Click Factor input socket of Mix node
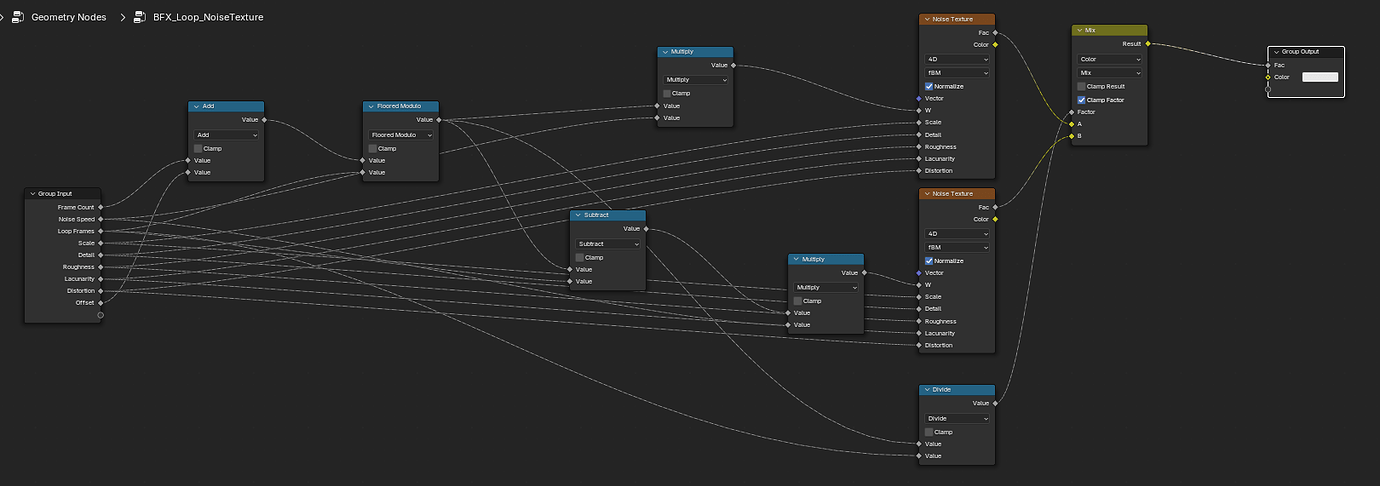Viewport: 1380px width, 486px height. pos(1071,112)
